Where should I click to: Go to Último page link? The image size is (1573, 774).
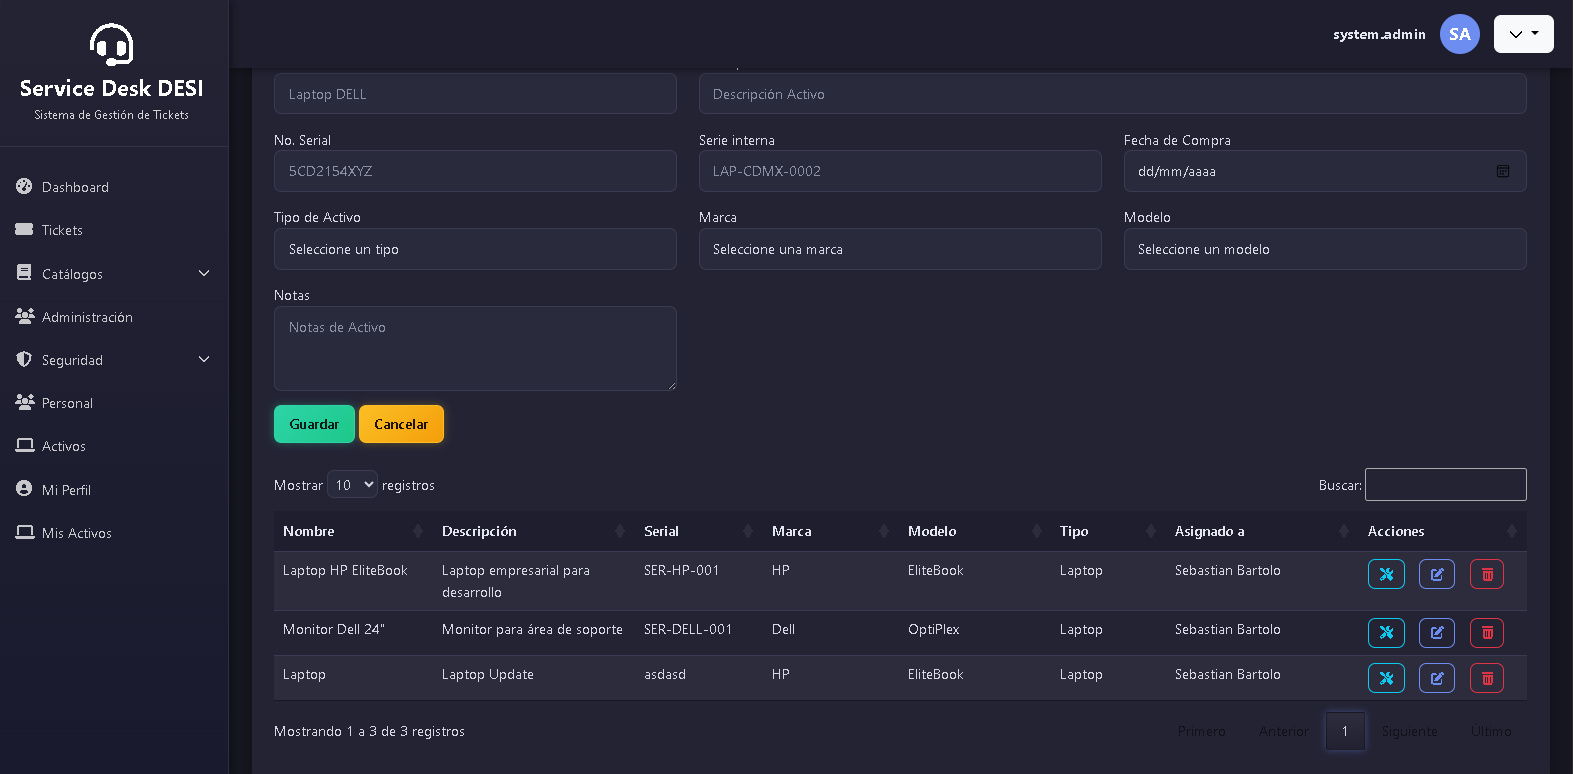pos(1491,731)
